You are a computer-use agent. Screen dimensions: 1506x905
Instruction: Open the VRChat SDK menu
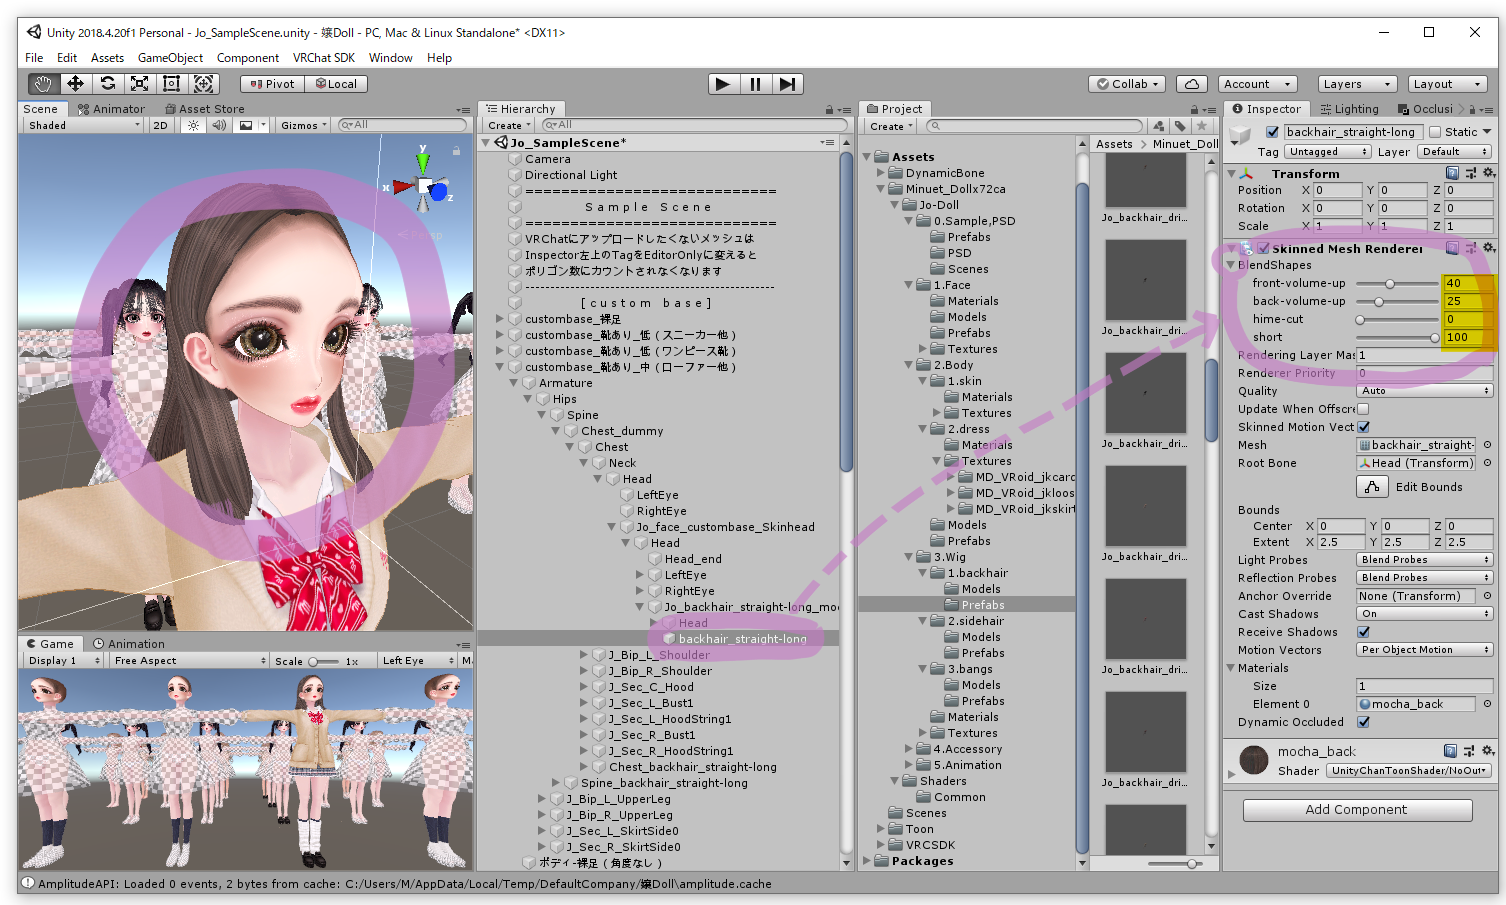[324, 58]
